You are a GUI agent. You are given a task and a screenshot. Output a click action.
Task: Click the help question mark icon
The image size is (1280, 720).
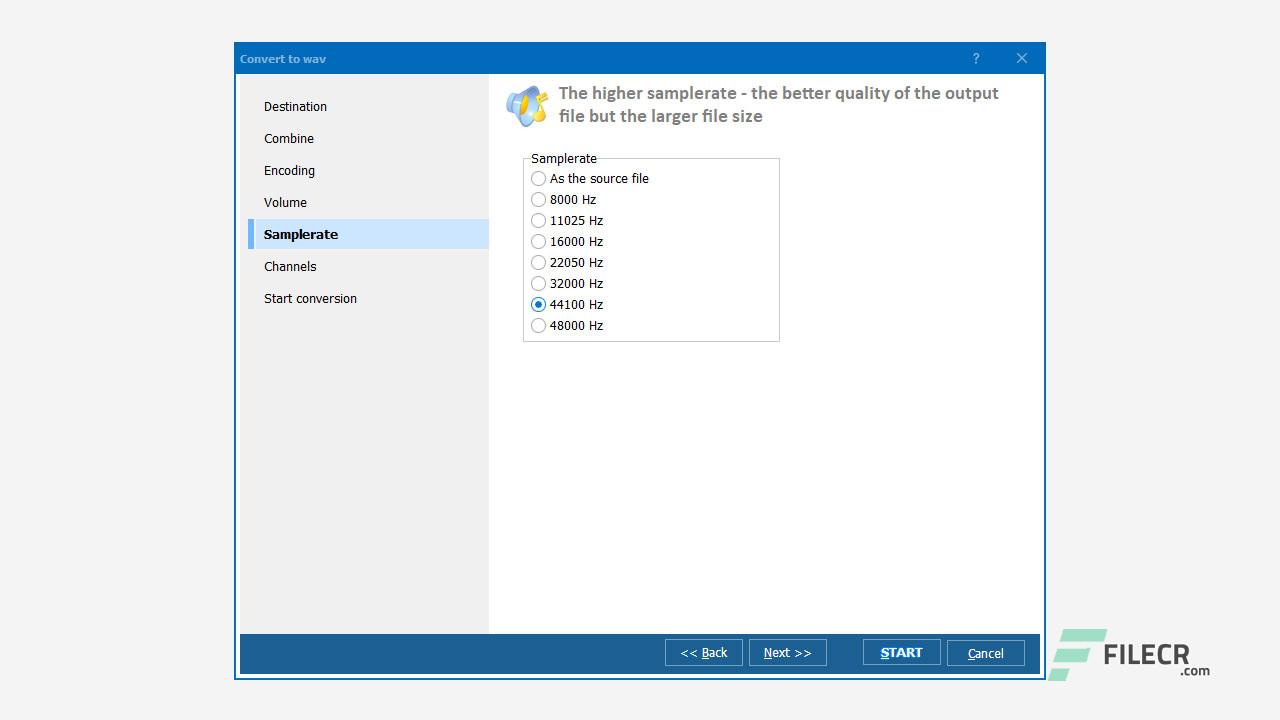coord(975,58)
